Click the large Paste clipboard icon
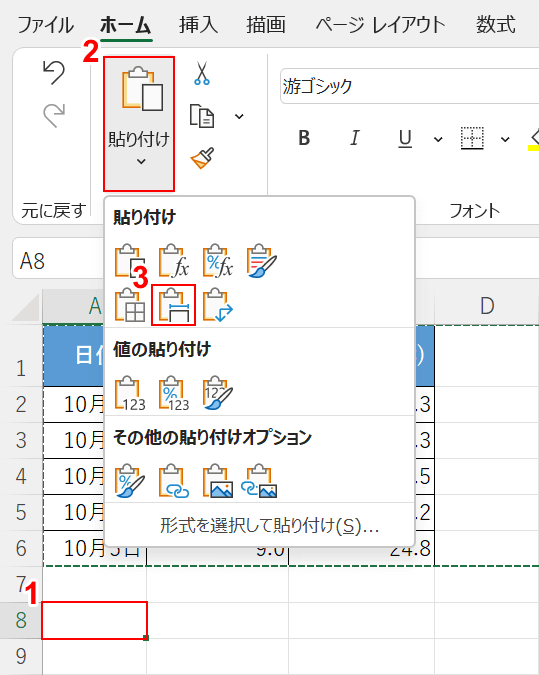This screenshot has height=675, width=539. pyautogui.click(x=142, y=90)
